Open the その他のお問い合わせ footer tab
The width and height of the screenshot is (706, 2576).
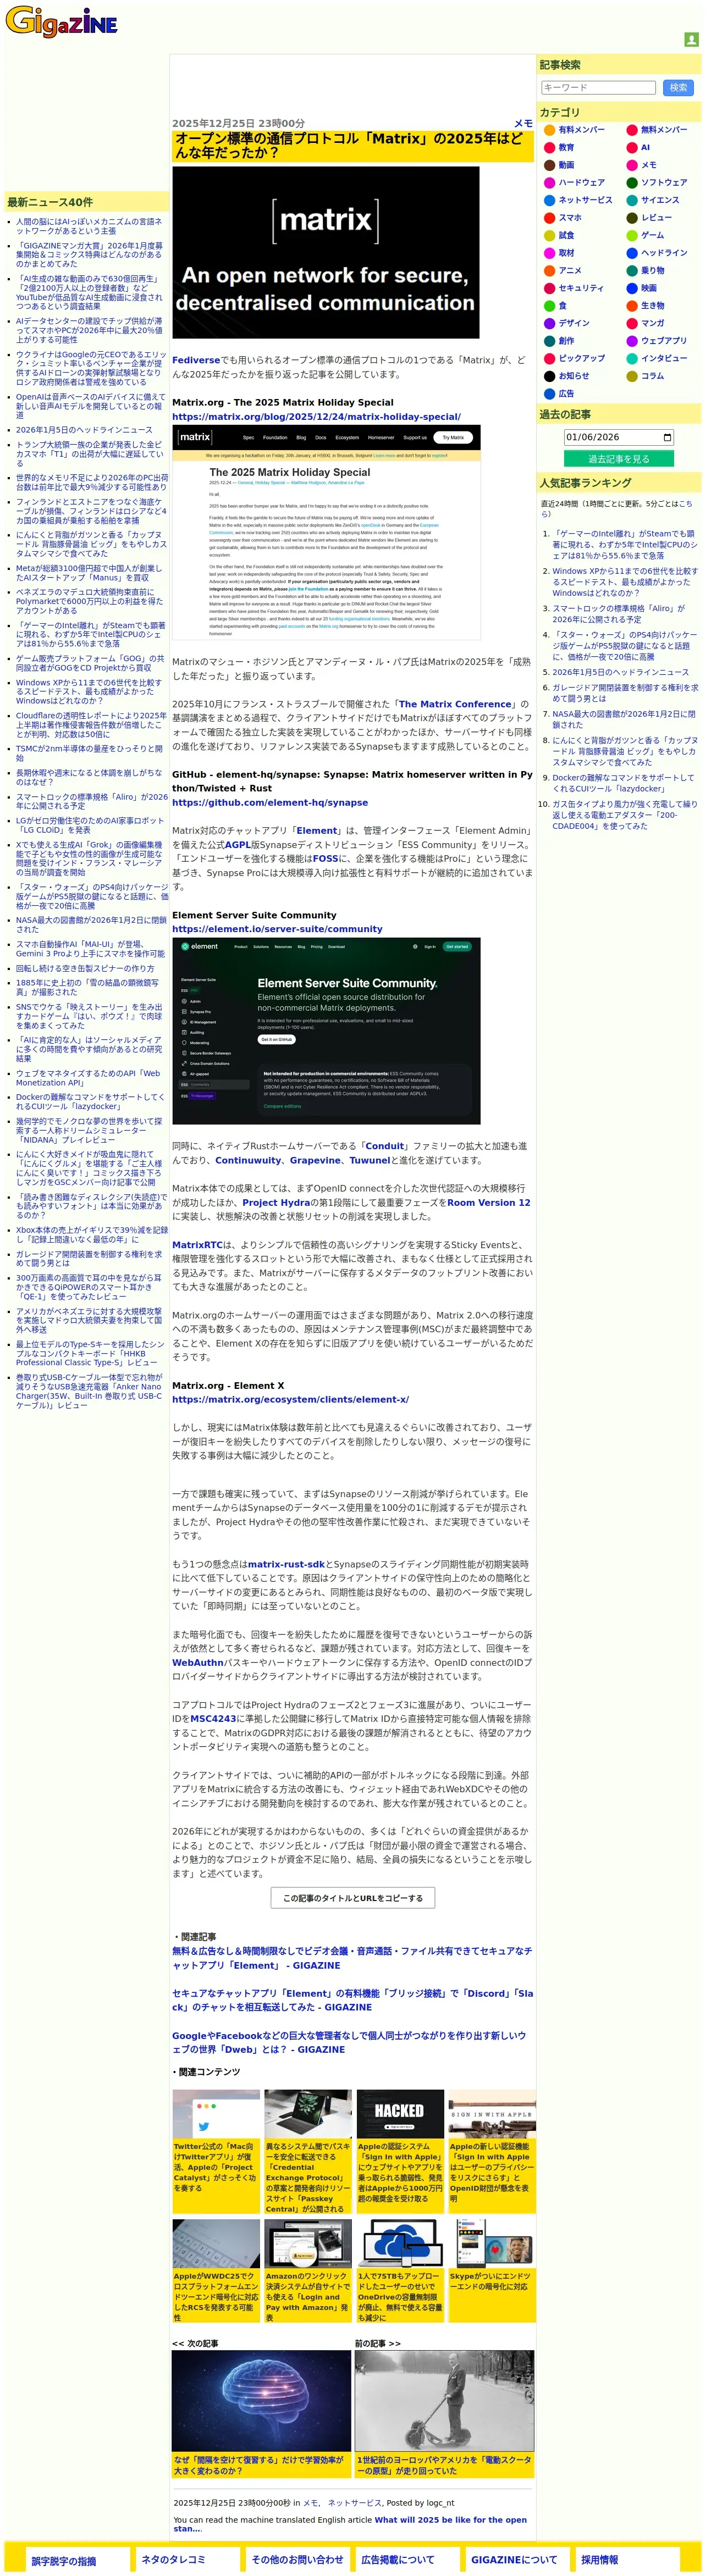(x=297, y=2560)
